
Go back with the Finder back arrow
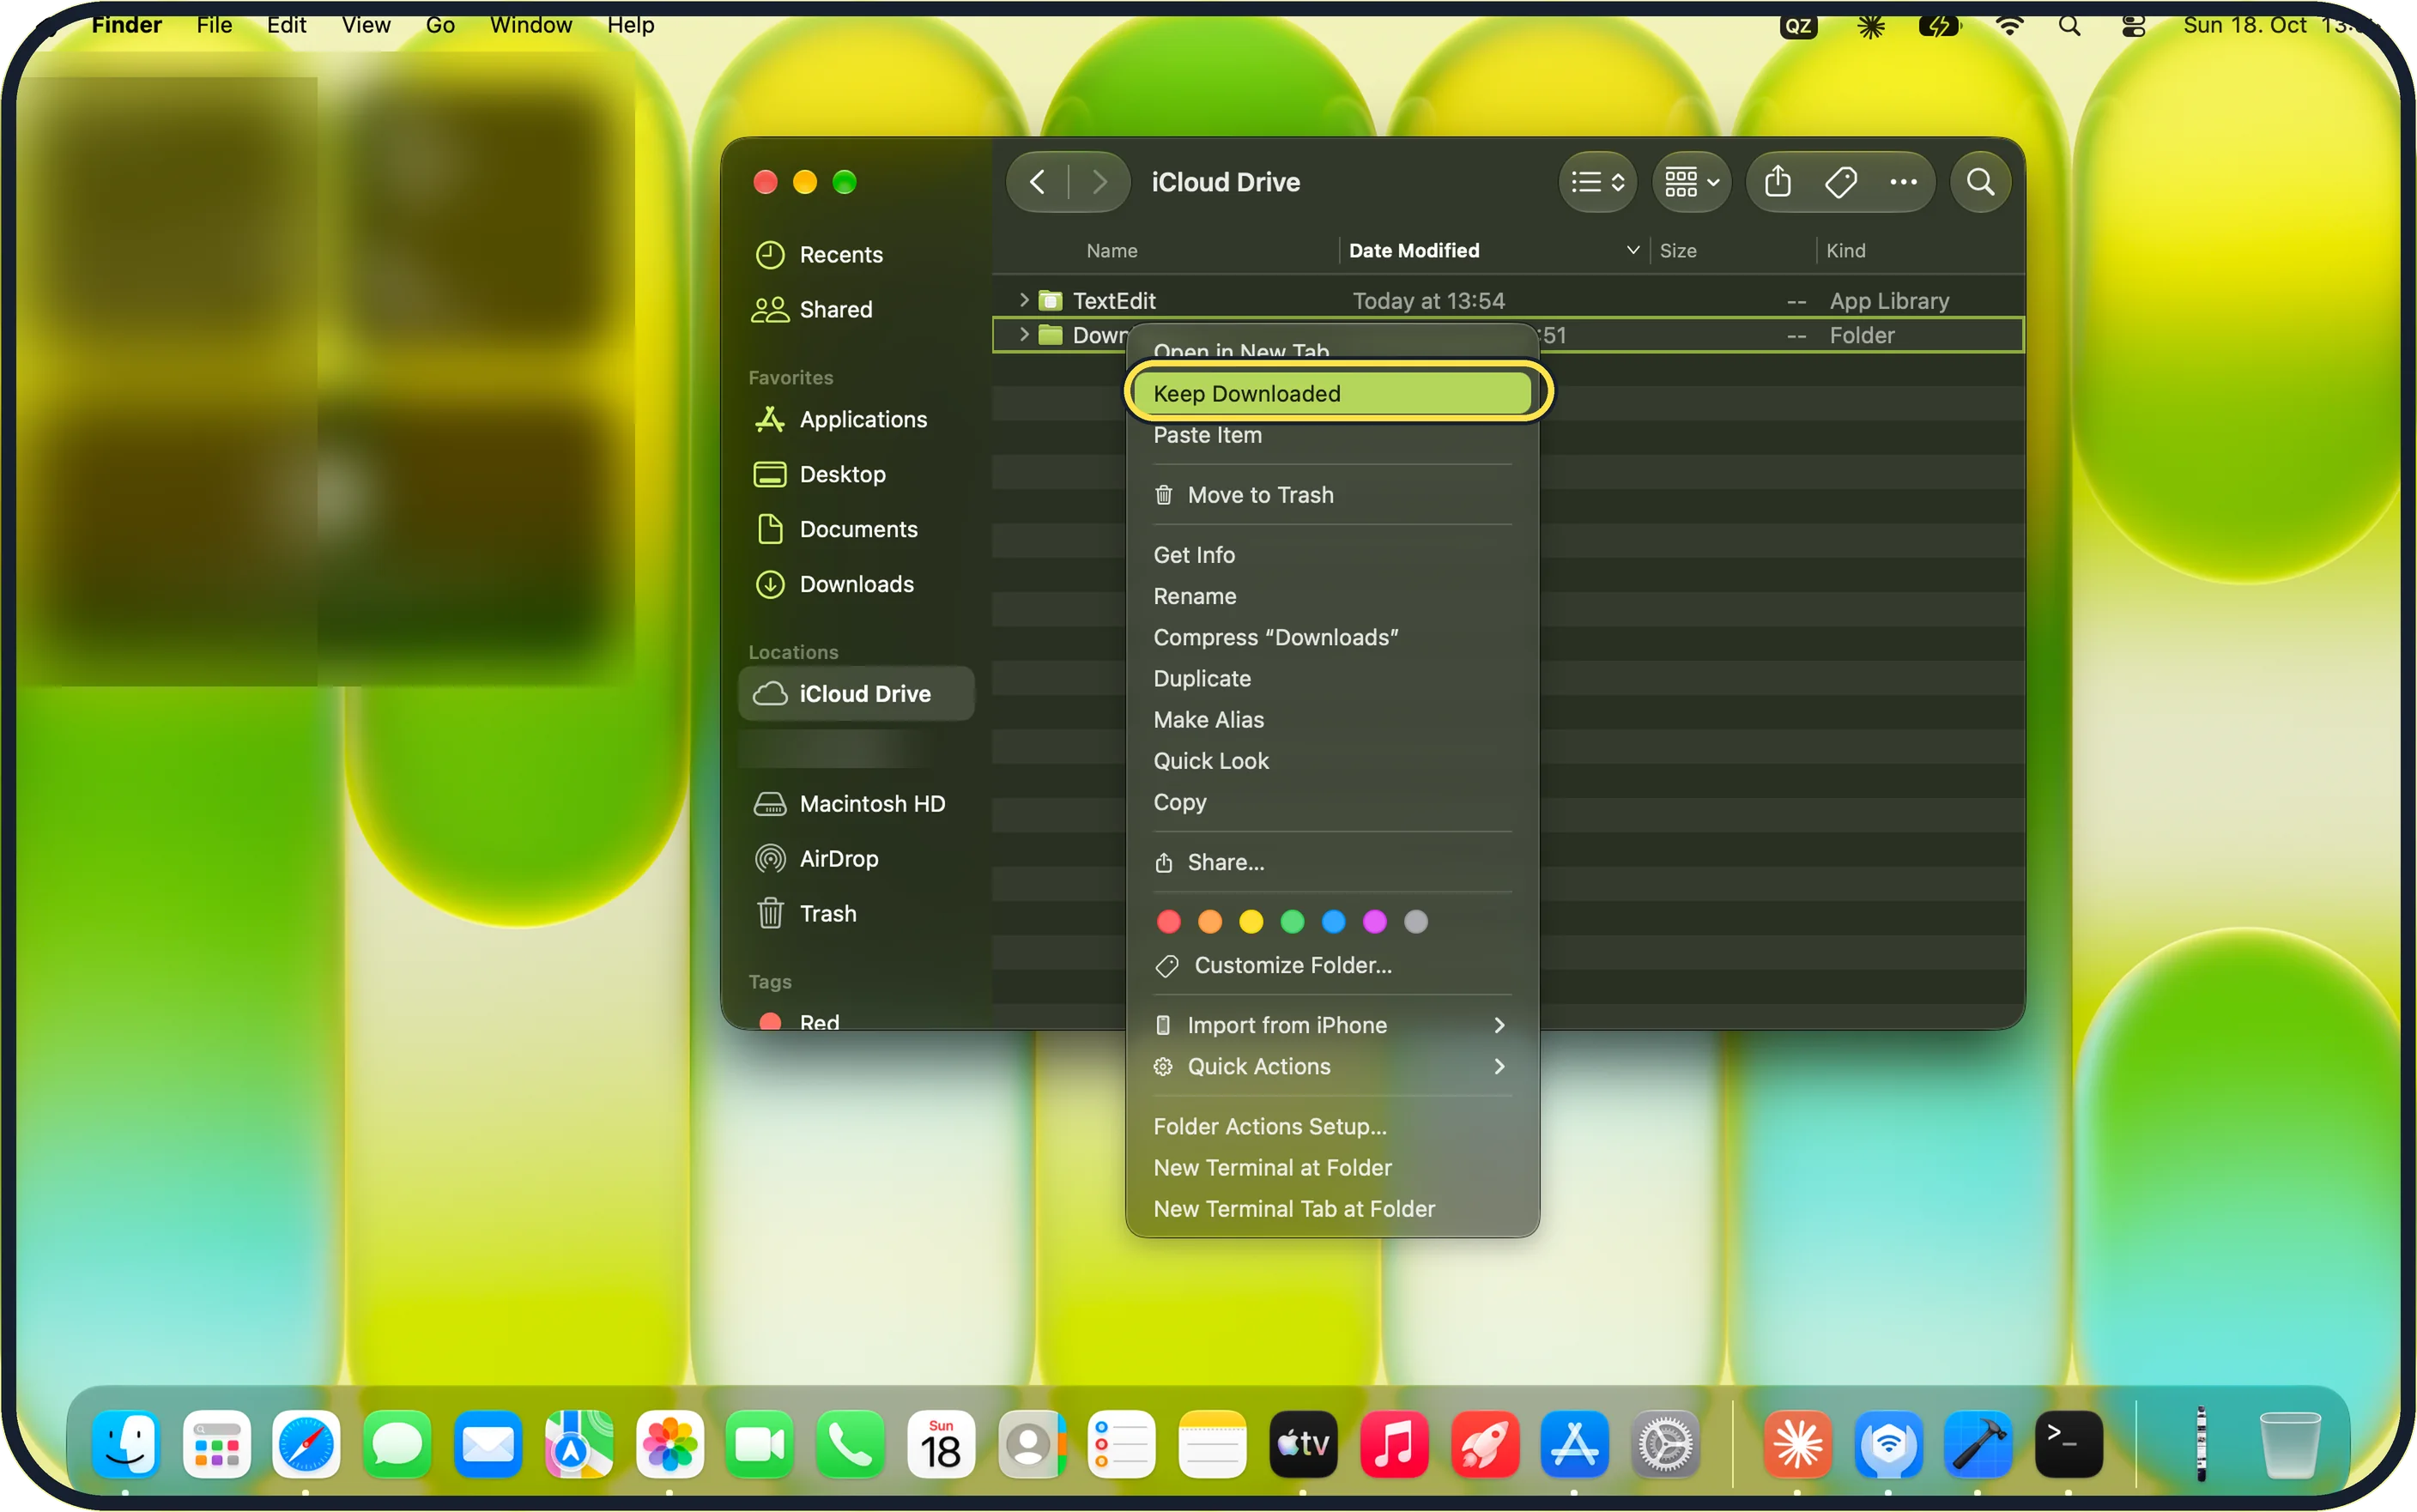1038,182
